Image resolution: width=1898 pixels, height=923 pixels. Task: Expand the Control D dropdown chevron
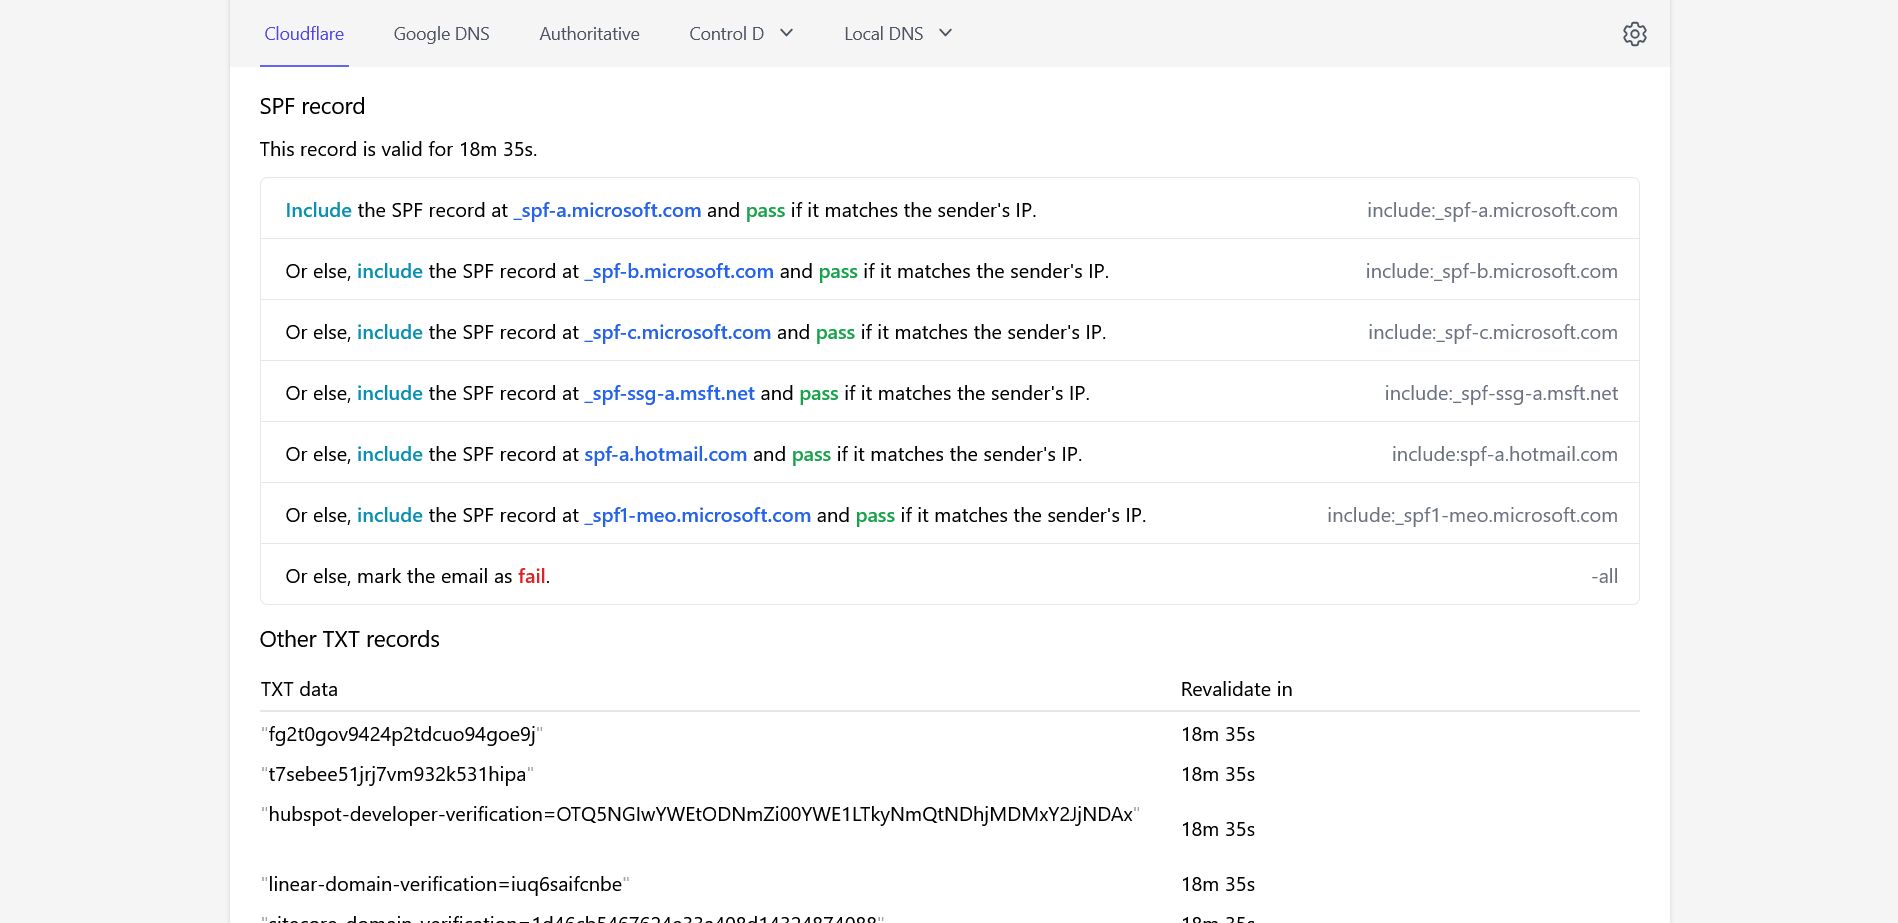(786, 33)
